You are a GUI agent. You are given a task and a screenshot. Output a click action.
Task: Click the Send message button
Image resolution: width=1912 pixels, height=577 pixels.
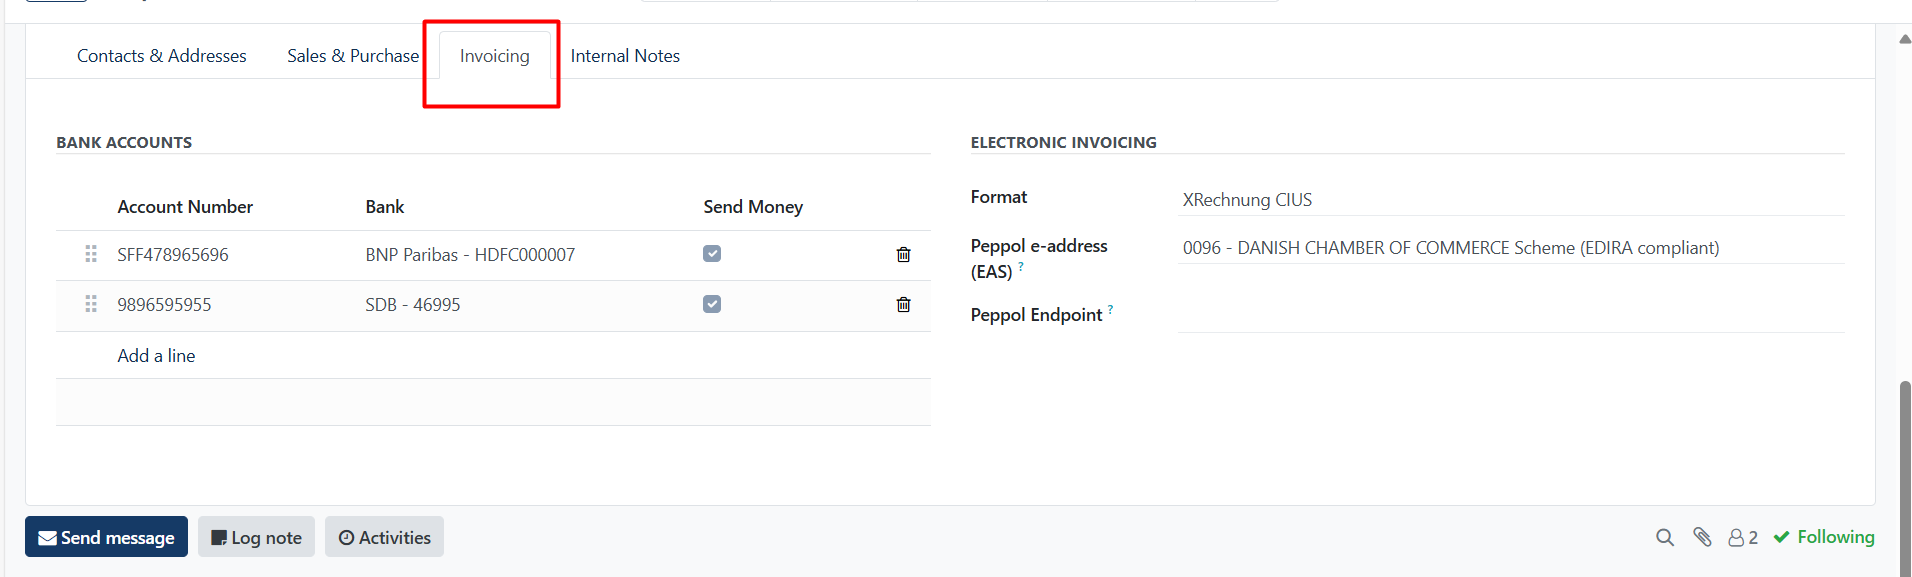pyautogui.click(x=106, y=537)
